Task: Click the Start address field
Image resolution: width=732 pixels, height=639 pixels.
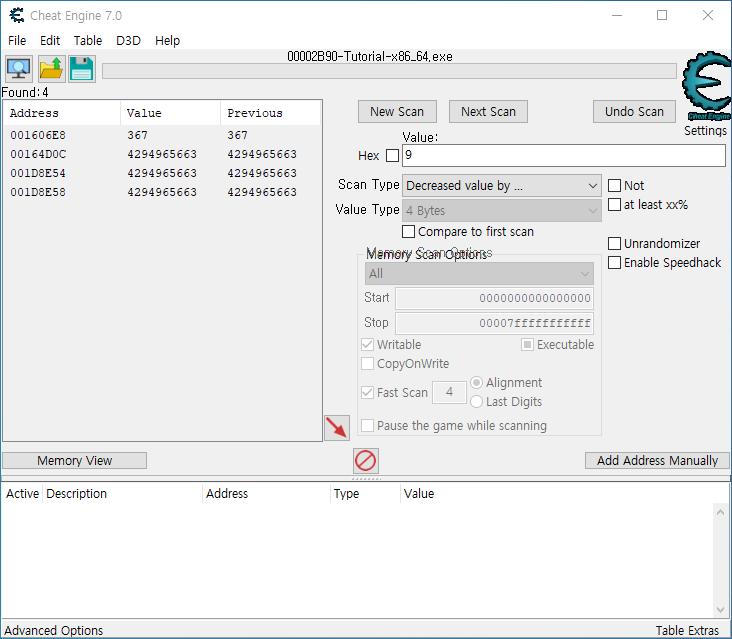Action: pos(494,298)
